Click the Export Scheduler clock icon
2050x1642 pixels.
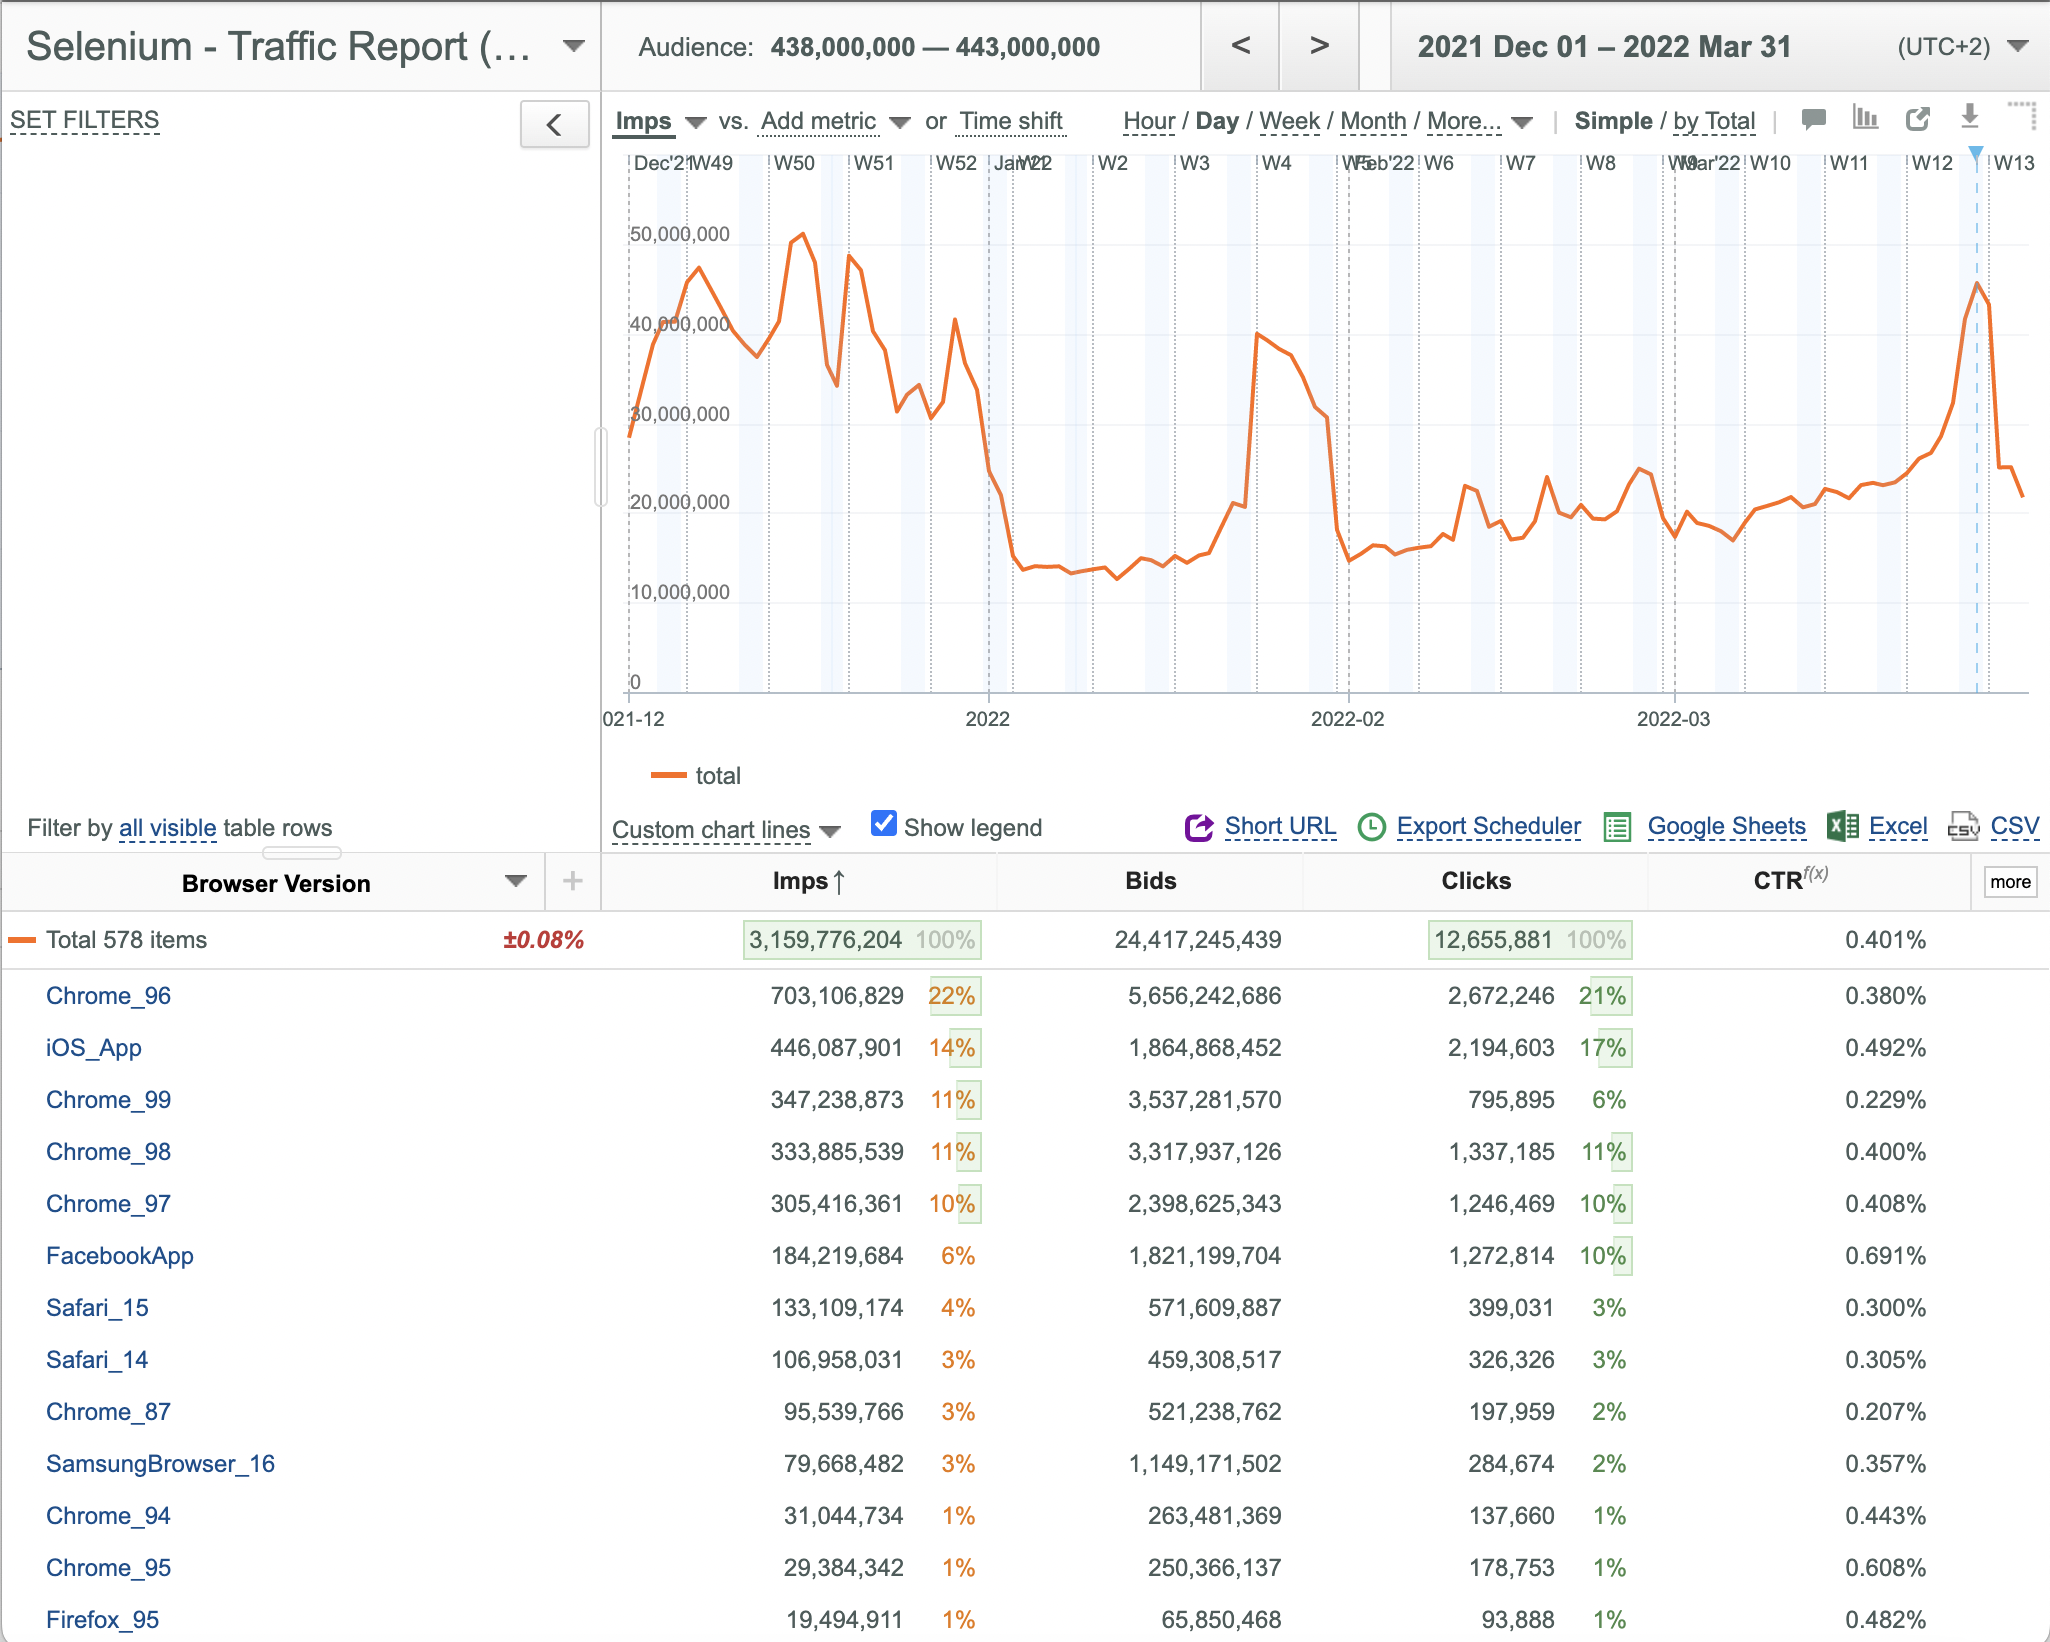(x=1371, y=827)
